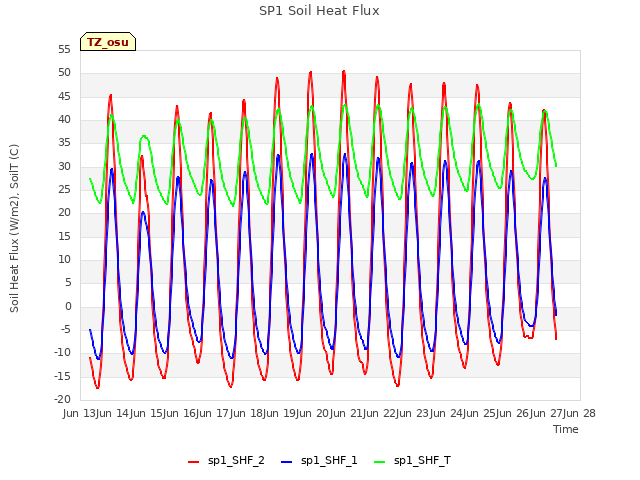Image resolution: width=640 pixels, height=480 pixels.
Task: Click the Soil Heat Flux y-axis title
Action: (14, 228)
